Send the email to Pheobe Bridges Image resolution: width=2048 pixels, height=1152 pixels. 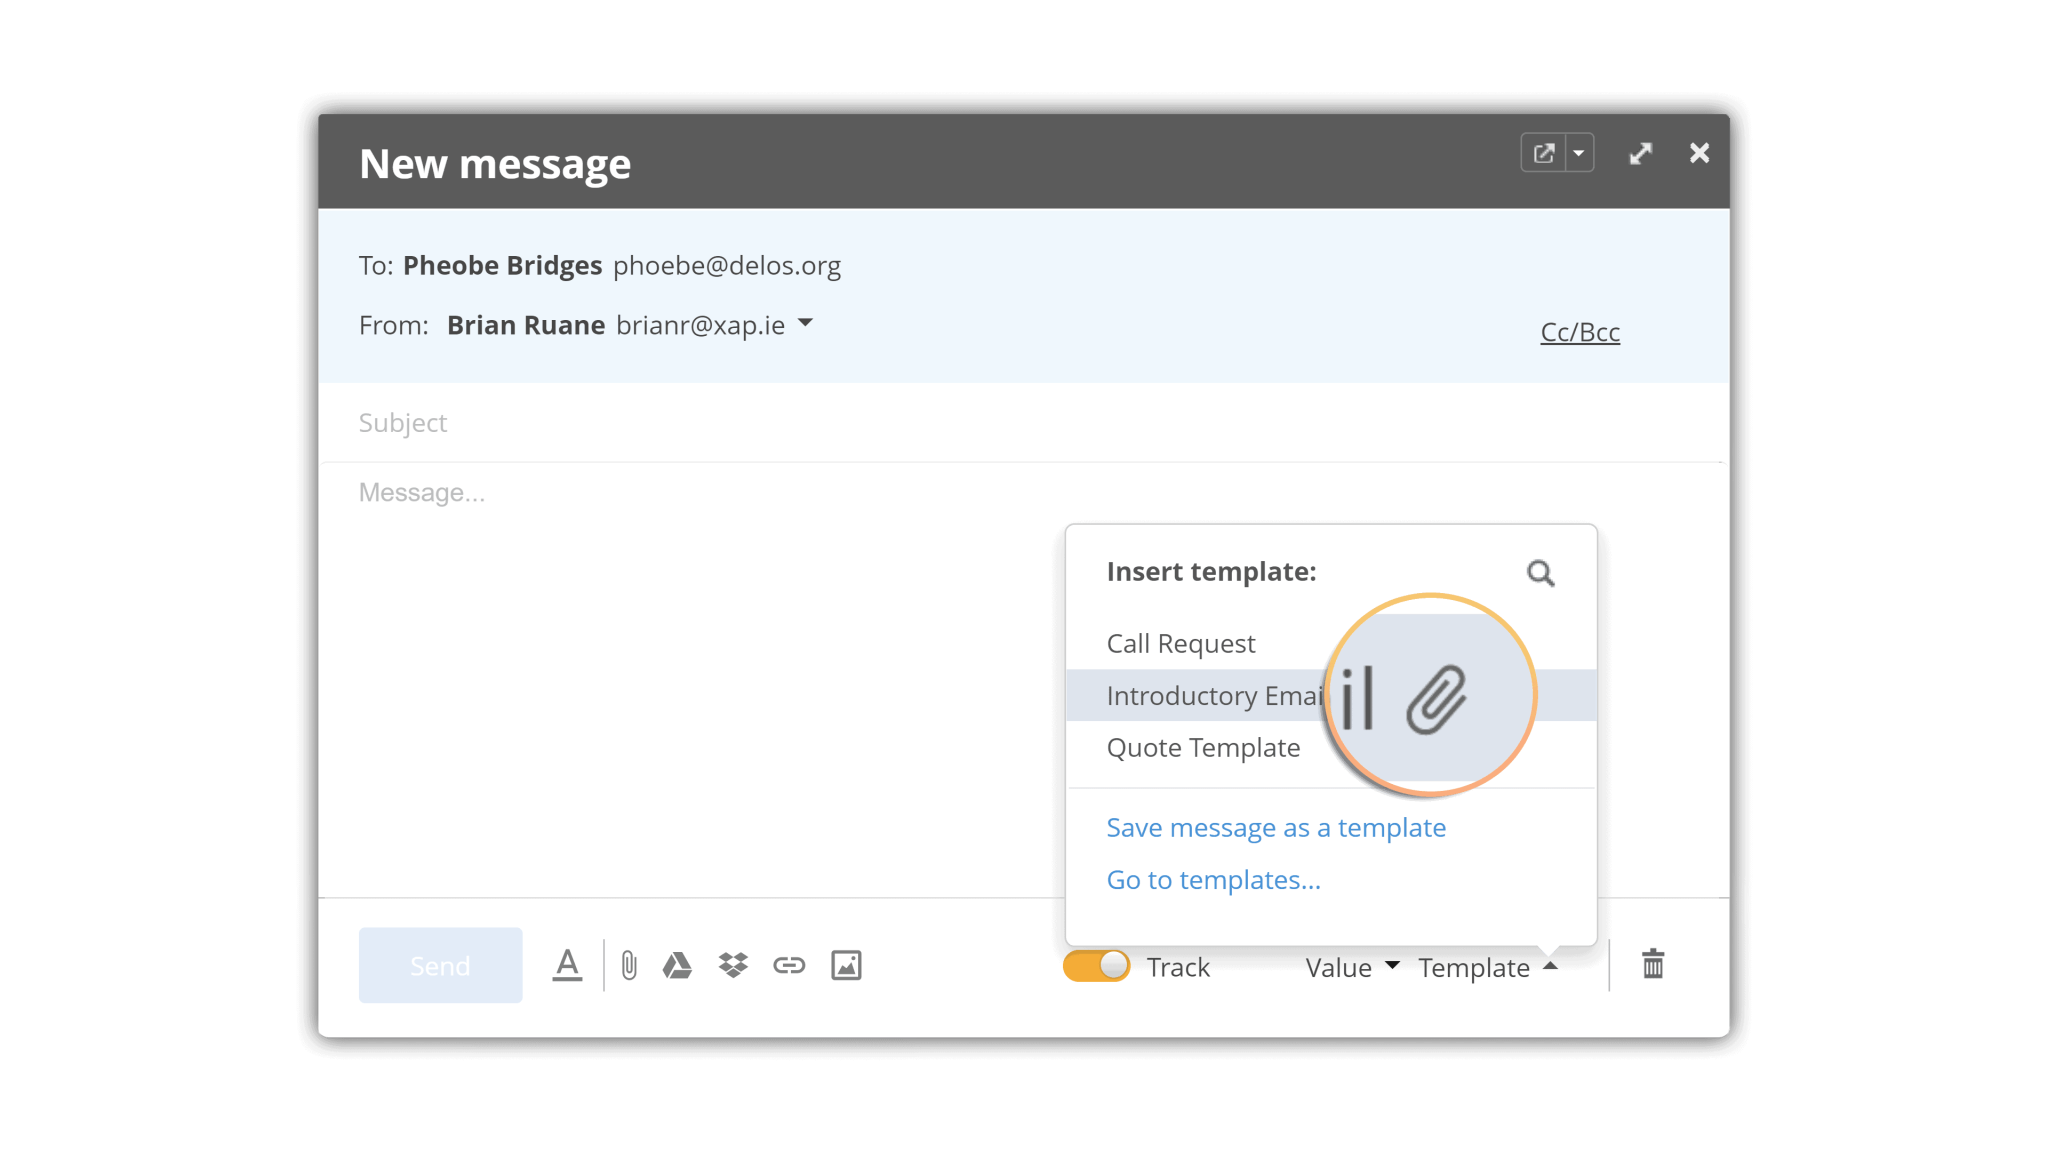[440, 964]
